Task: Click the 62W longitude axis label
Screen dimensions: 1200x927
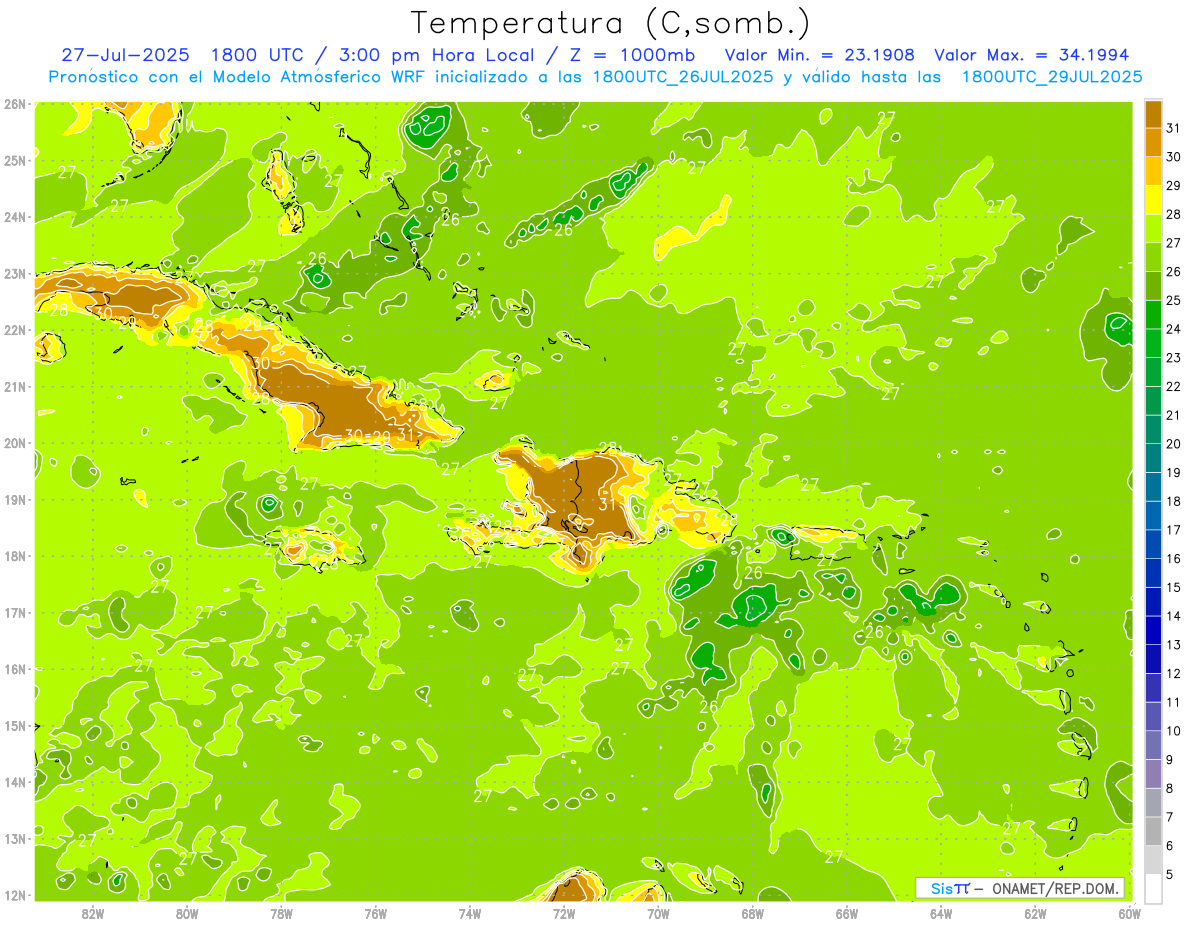Action: 1035,913
